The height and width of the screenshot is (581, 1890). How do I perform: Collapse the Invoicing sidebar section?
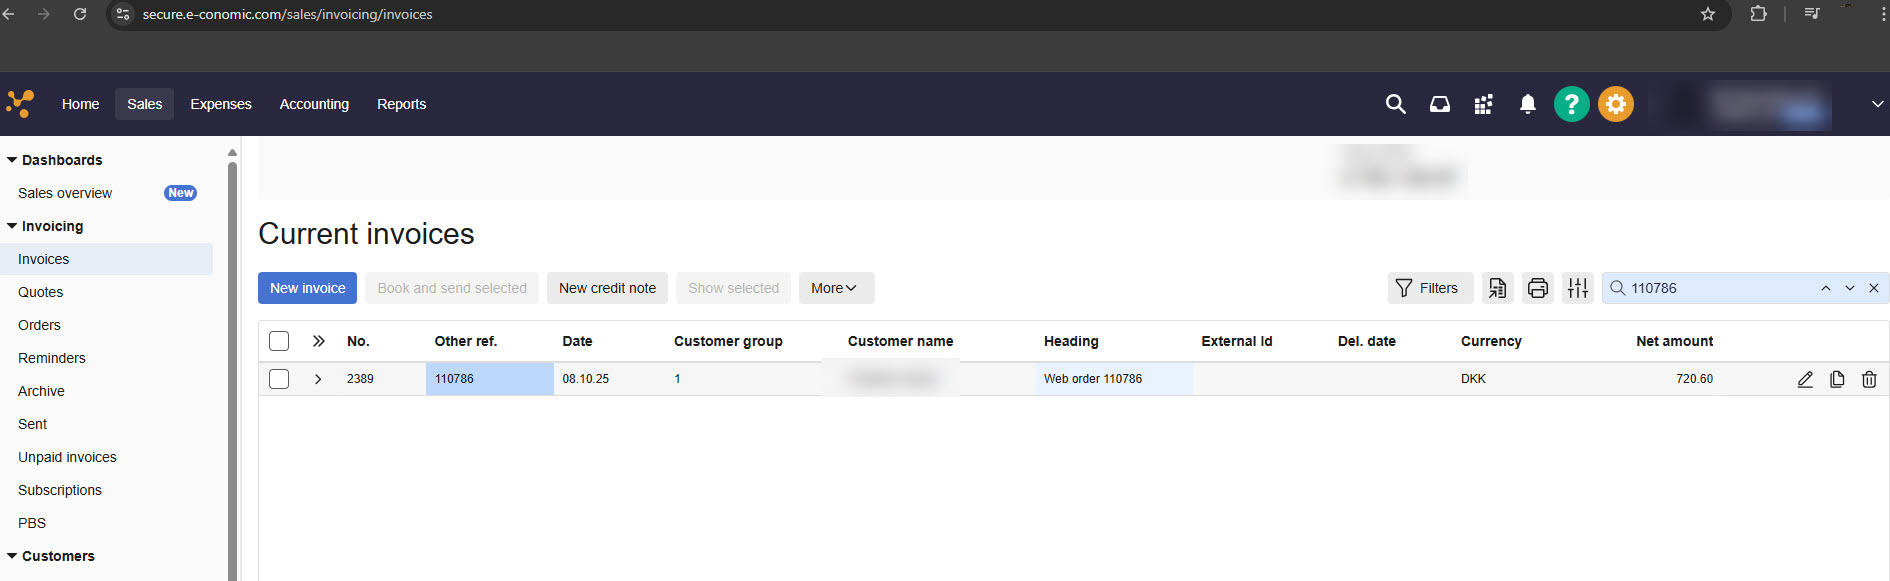click(12, 226)
